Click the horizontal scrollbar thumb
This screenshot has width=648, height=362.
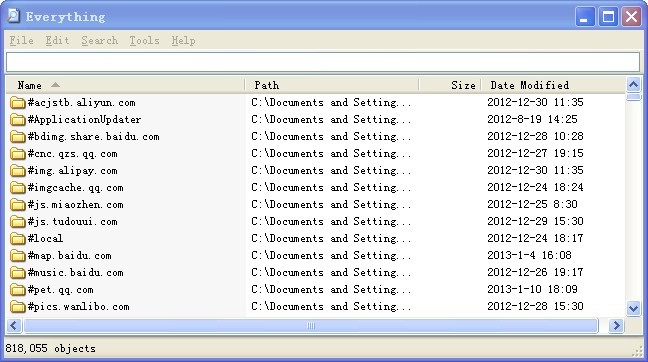click(311, 326)
